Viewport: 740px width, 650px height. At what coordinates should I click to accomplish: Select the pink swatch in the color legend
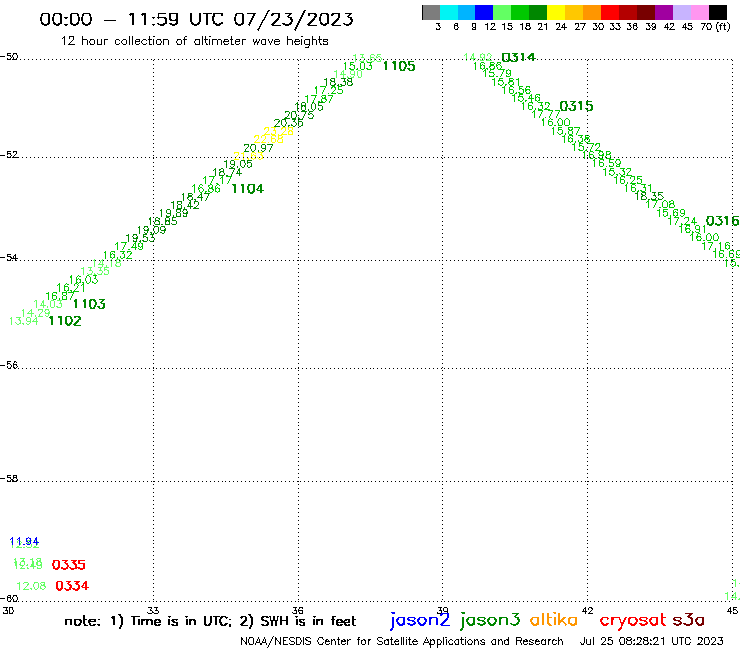(699, 12)
